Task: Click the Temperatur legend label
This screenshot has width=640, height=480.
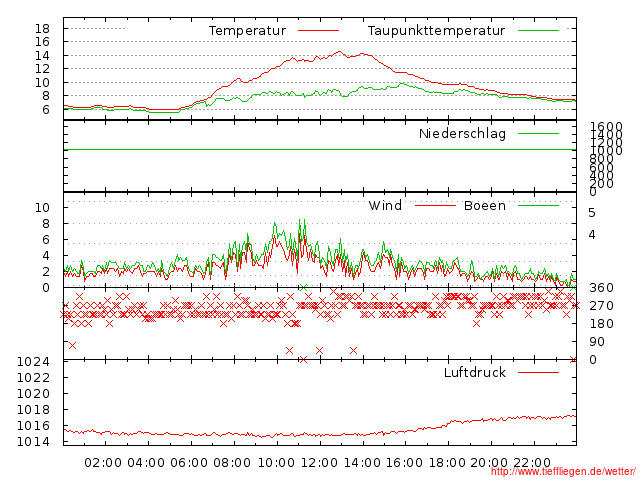Action: 247,31
